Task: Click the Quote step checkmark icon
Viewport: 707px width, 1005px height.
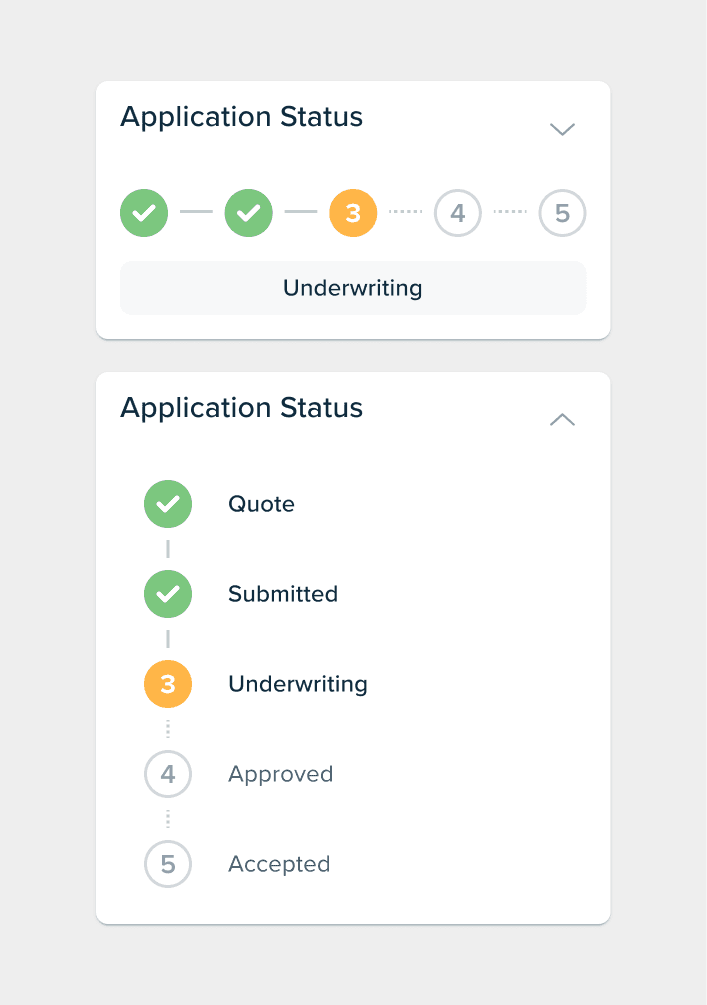Action: click(168, 504)
